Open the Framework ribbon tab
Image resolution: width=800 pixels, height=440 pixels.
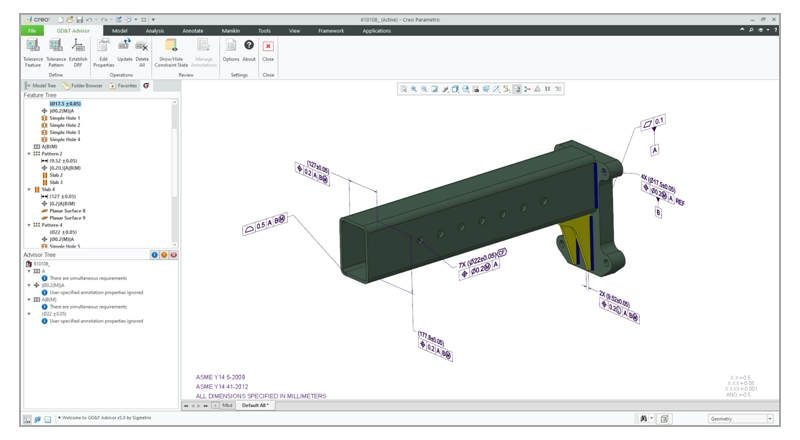(331, 31)
